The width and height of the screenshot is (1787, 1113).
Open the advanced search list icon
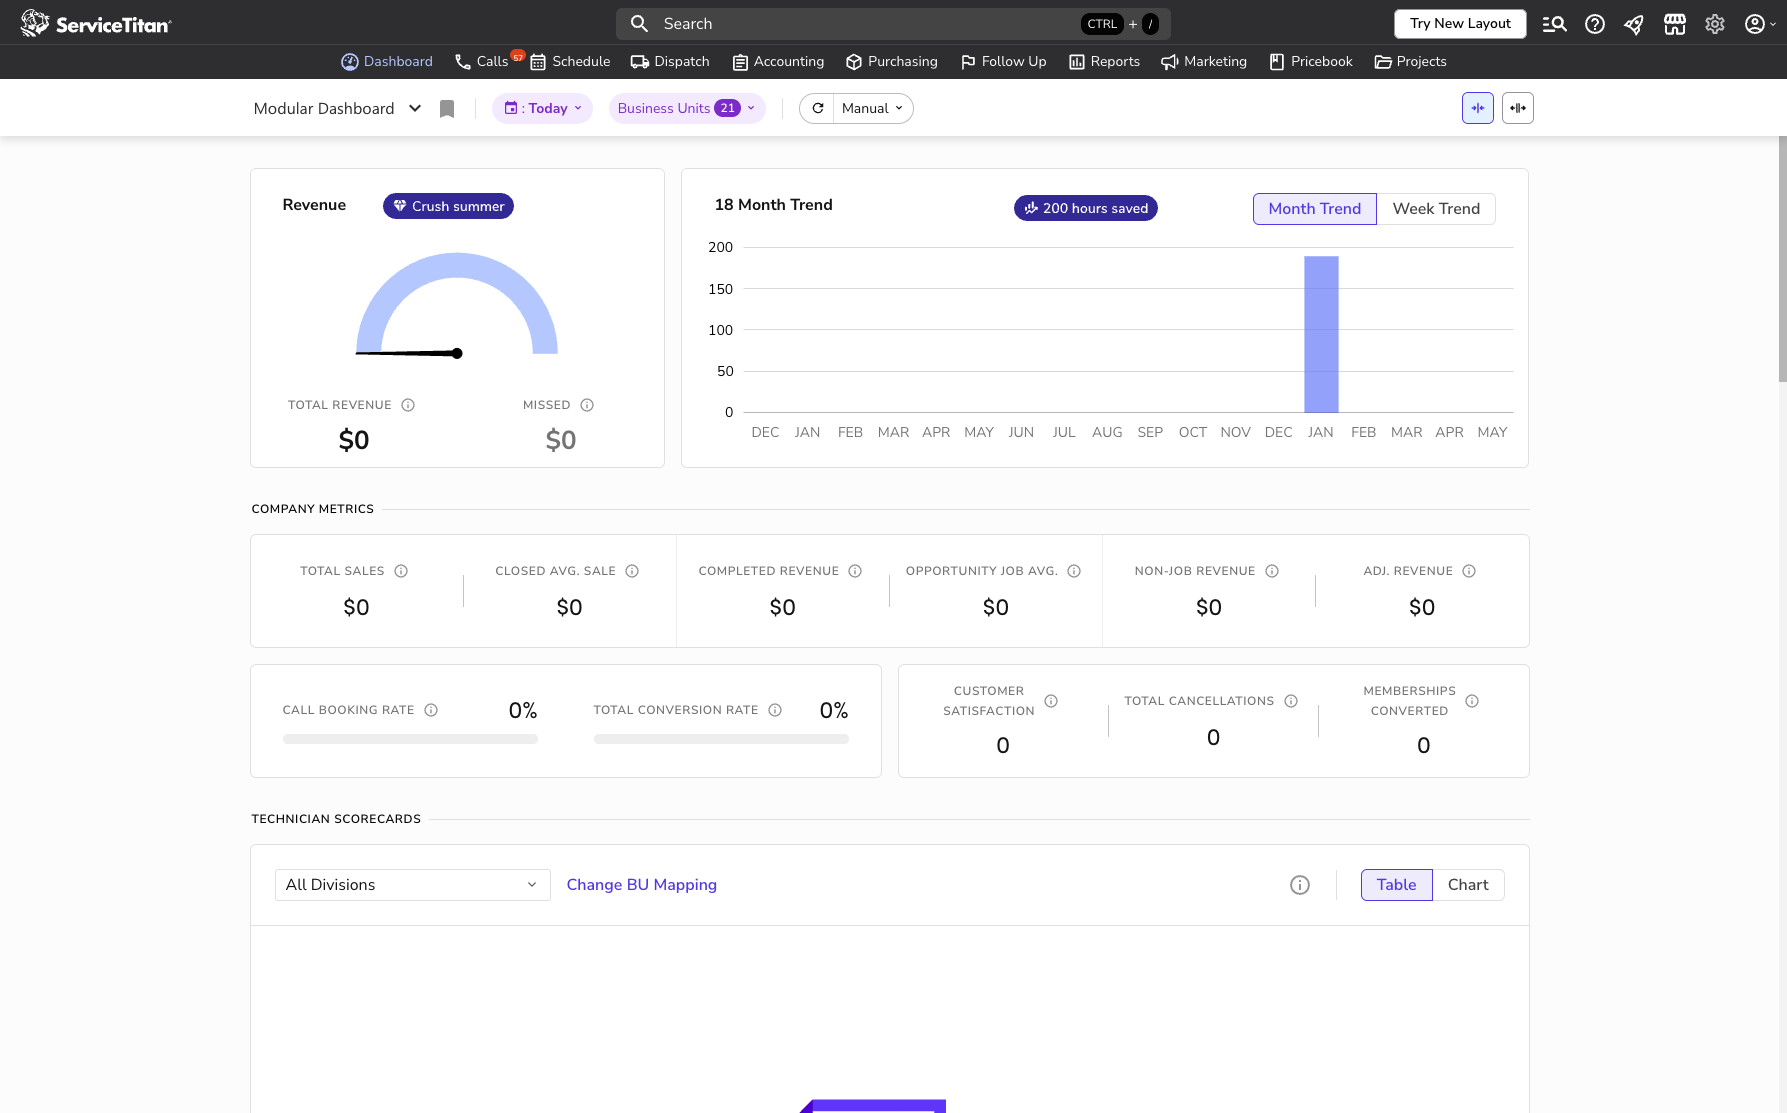tap(1554, 24)
